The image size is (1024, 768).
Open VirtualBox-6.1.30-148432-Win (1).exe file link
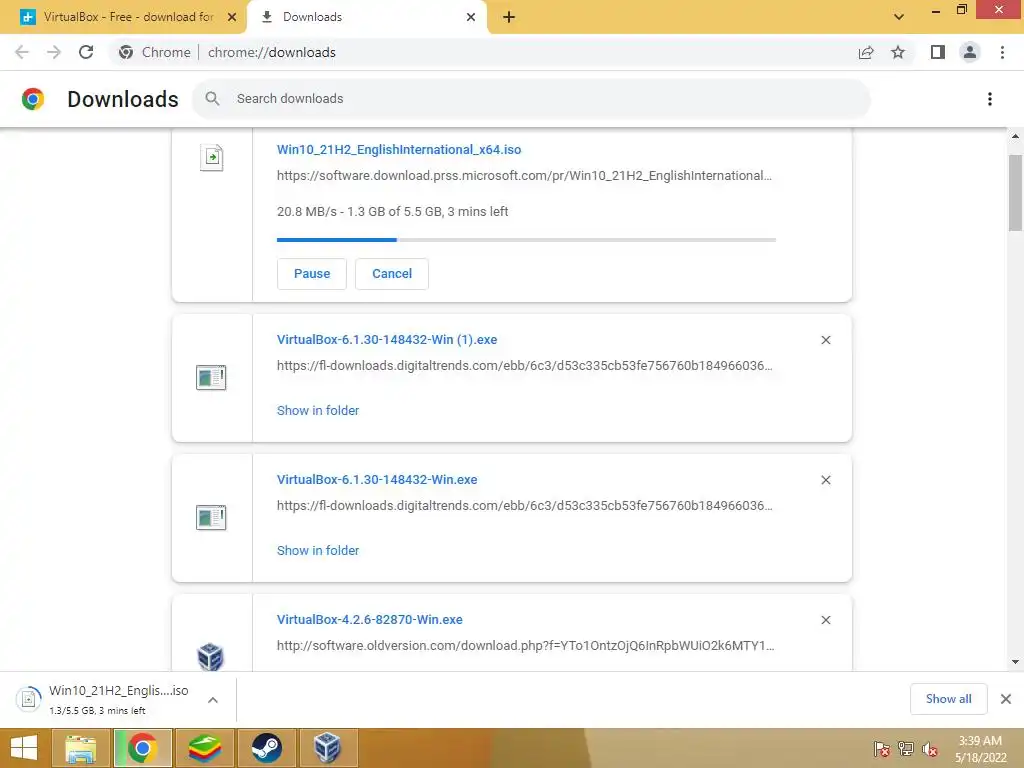387,340
